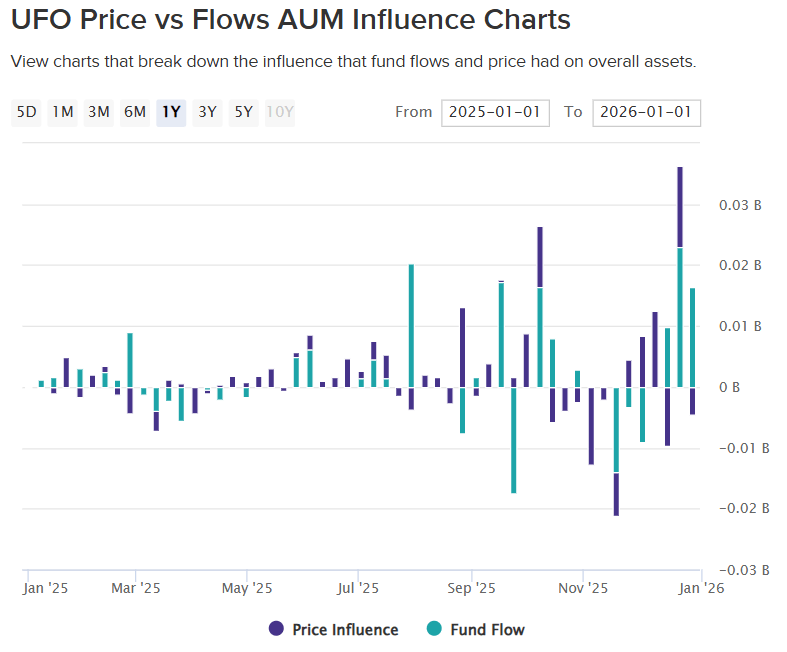Click the teal Fund Flow legend dot
Image resolution: width=787 pixels, height=652 pixels.
(434, 629)
